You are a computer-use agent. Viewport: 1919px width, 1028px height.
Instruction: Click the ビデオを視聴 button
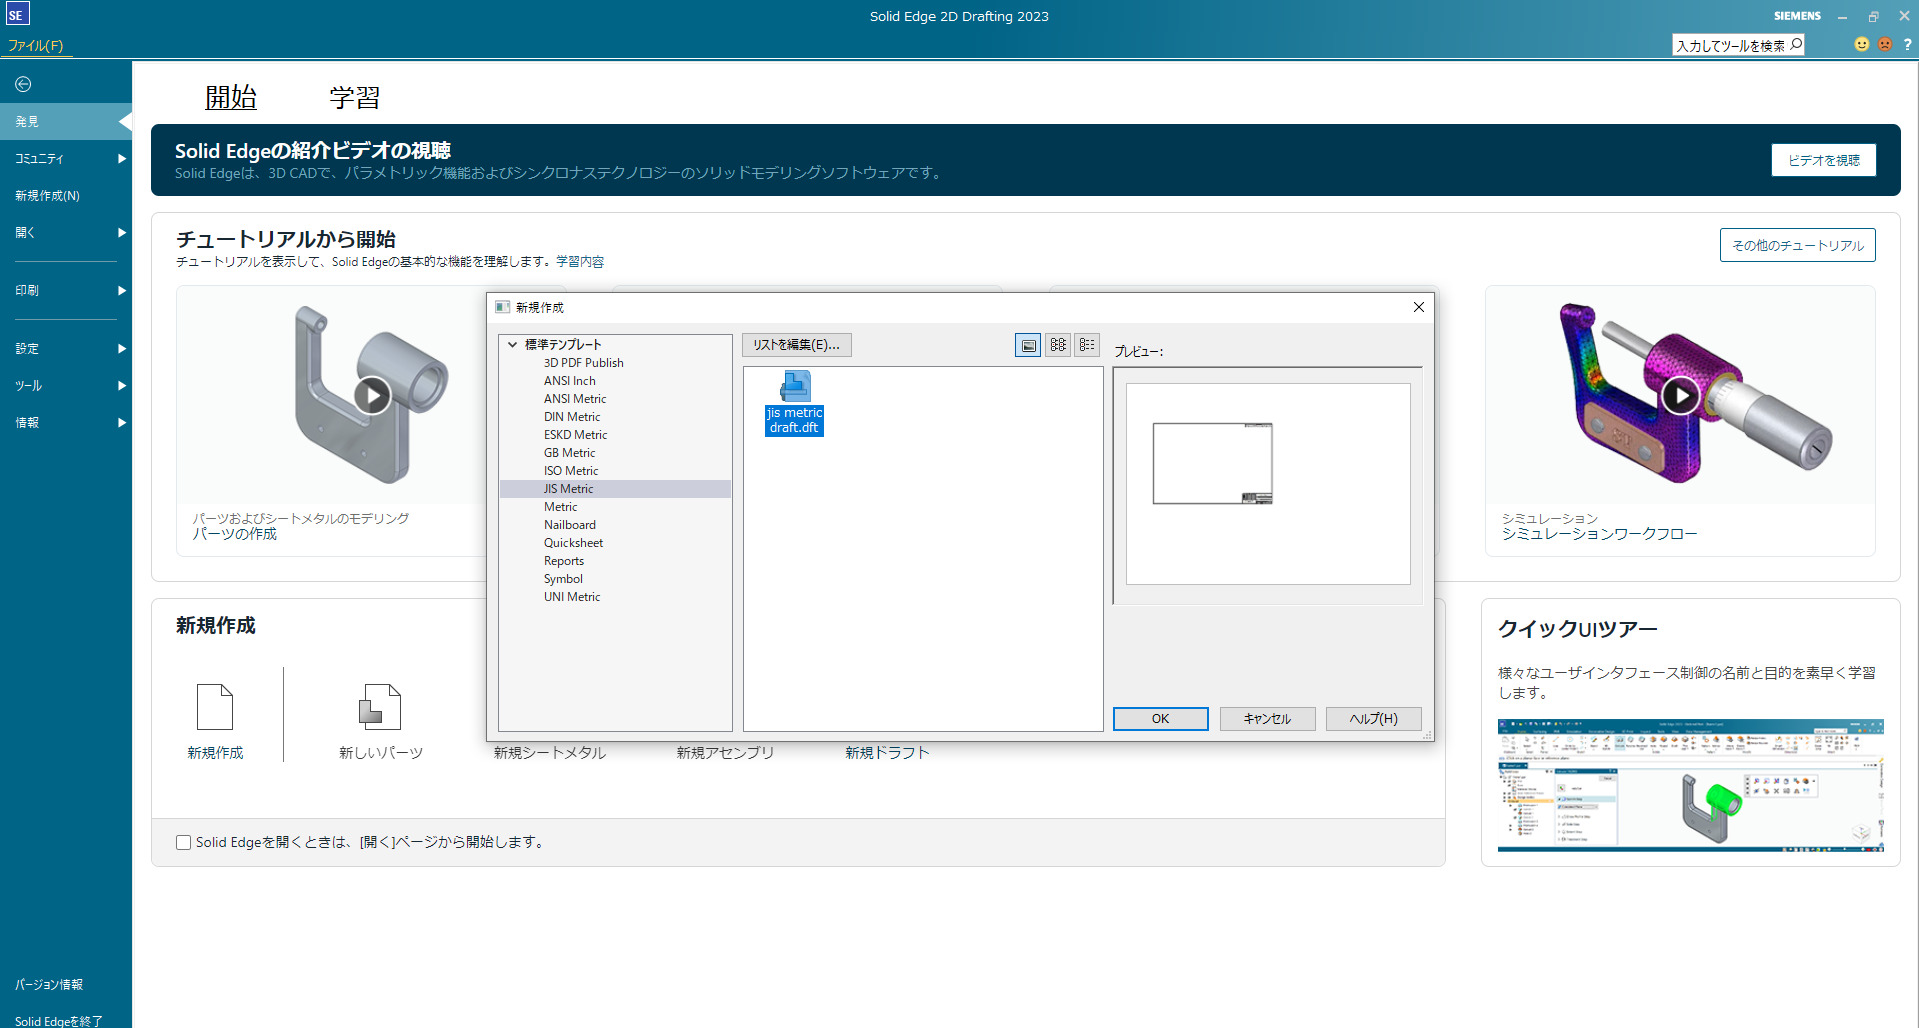1823,160
